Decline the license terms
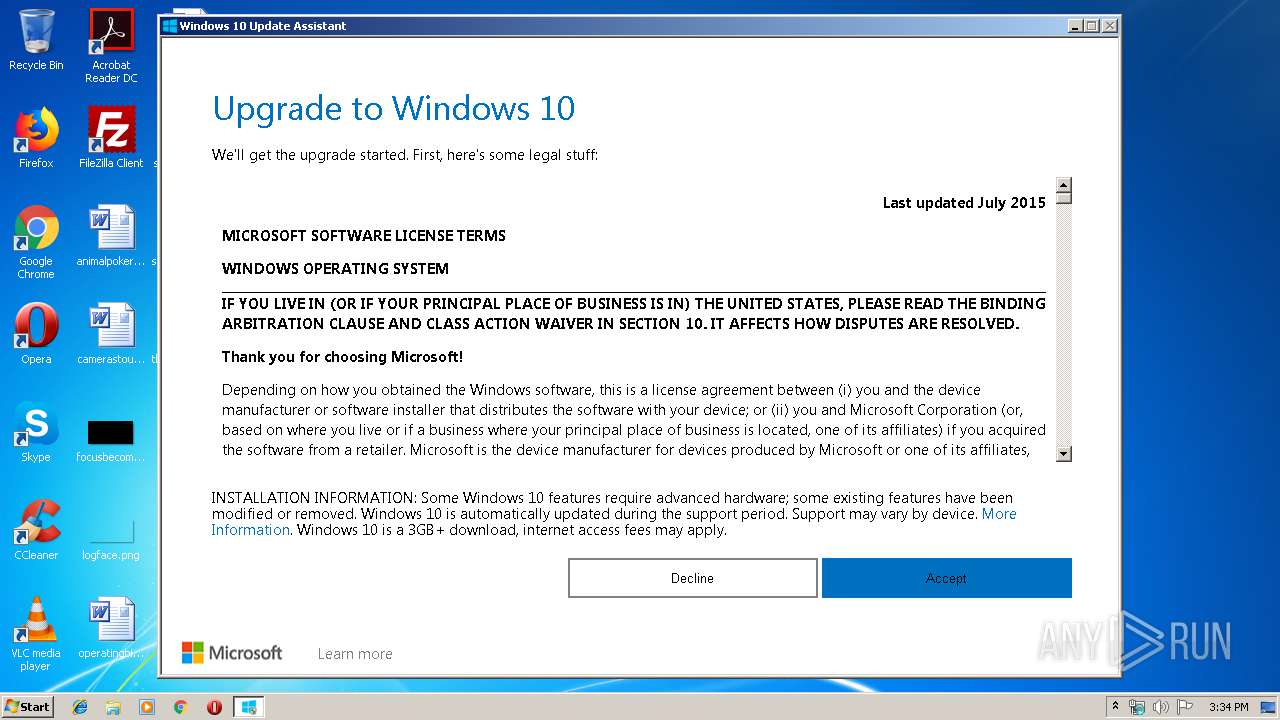 692,578
